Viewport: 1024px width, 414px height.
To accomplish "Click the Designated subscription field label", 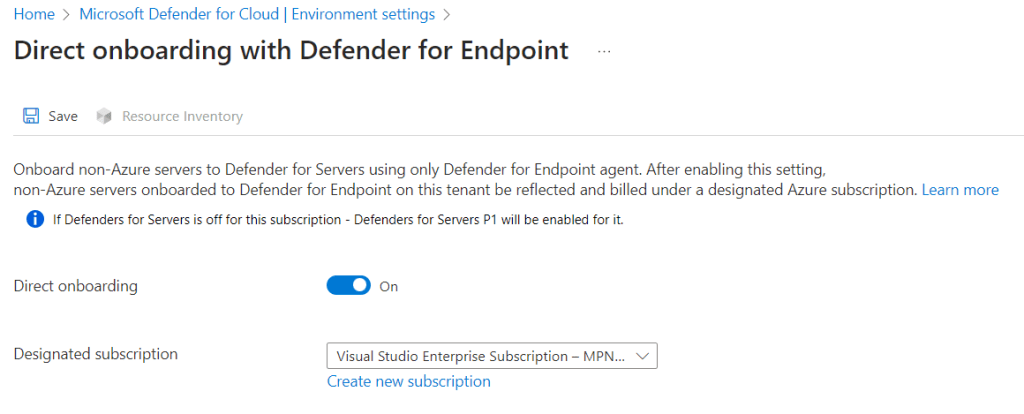I will click(x=96, y=354).
